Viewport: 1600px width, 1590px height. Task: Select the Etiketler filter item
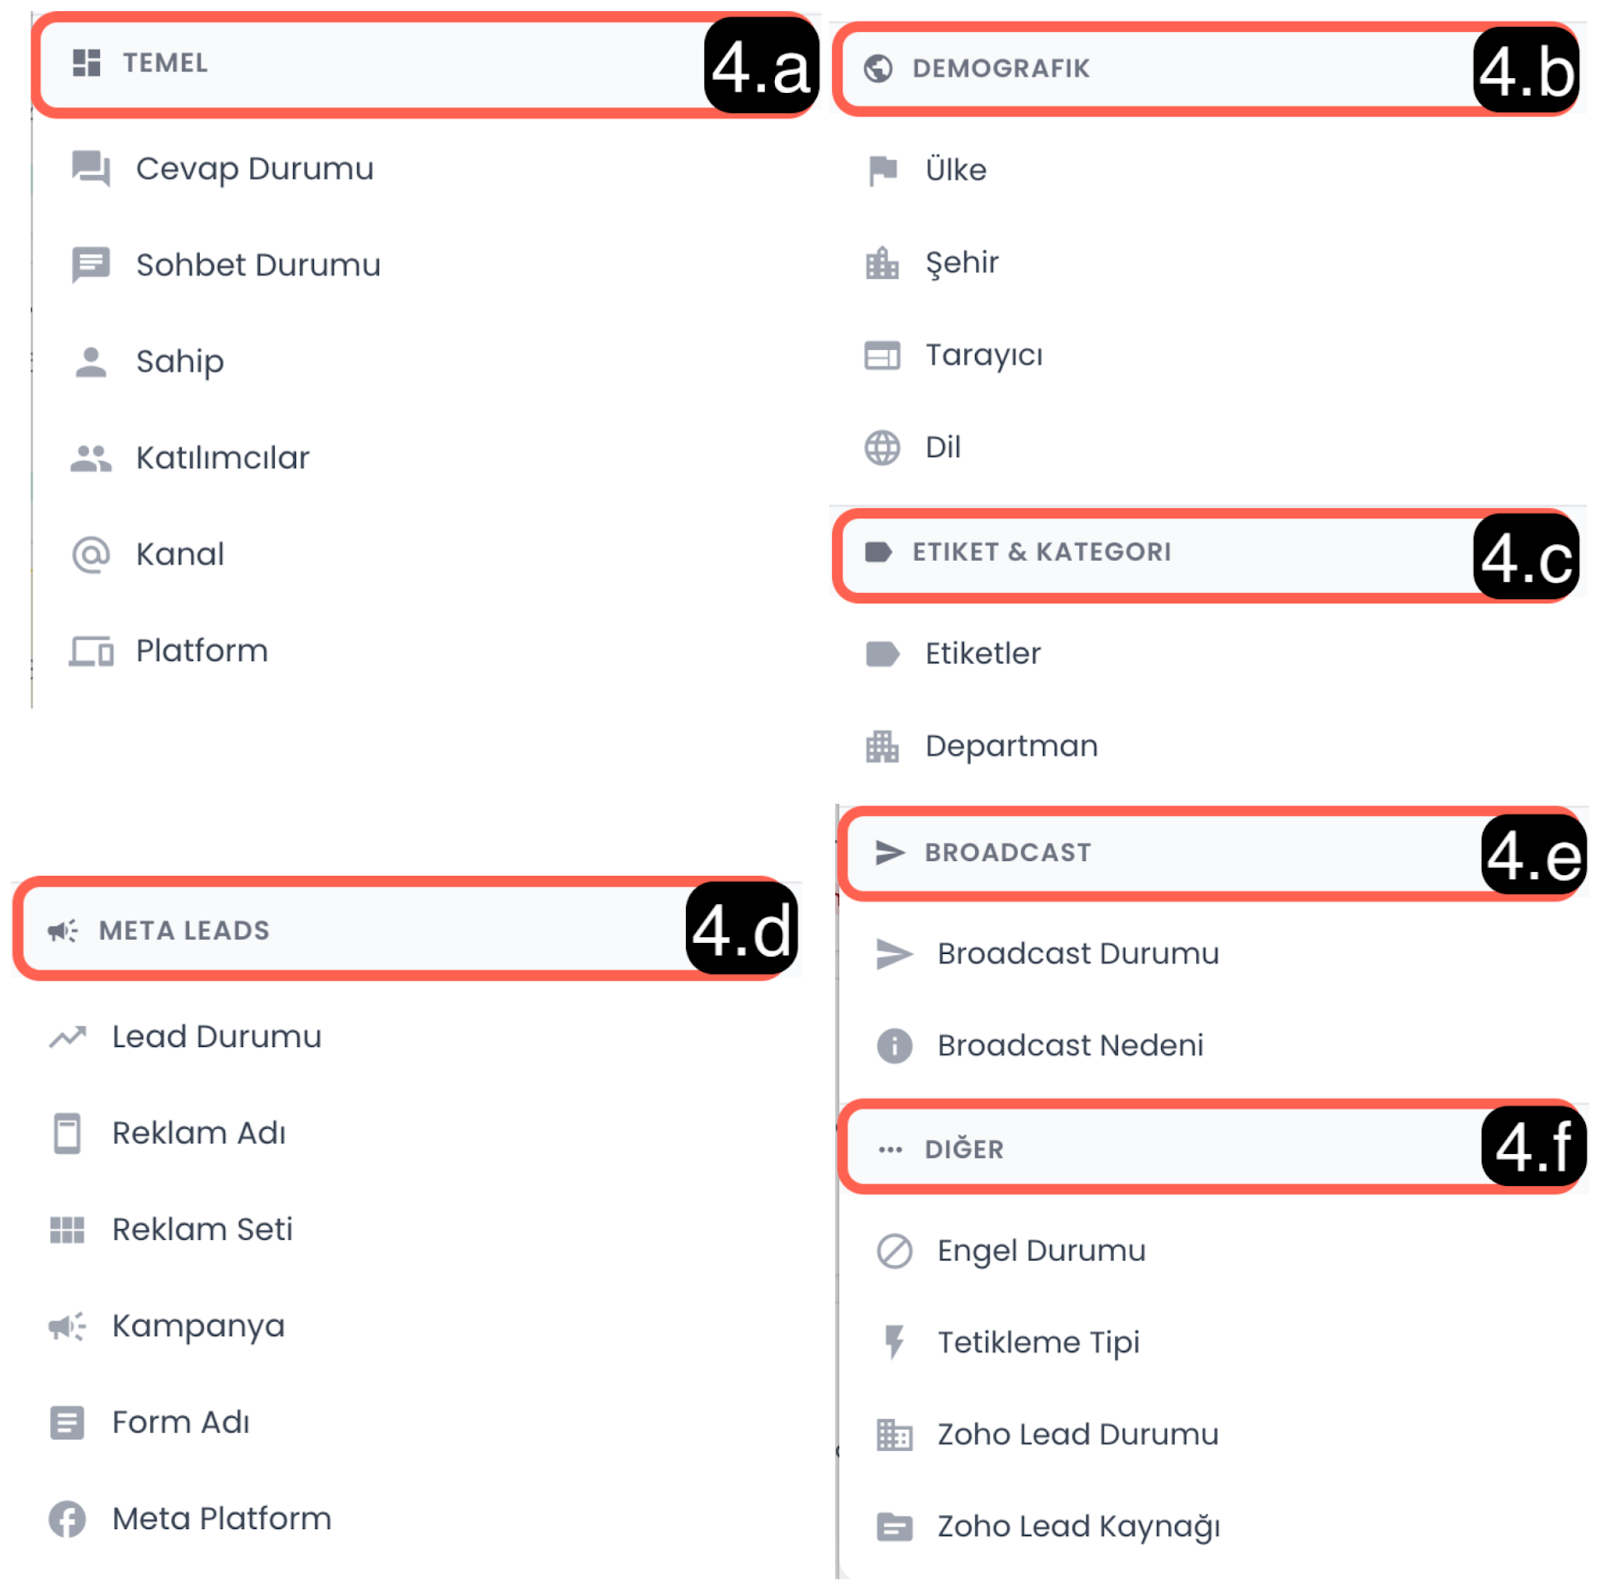[982, 654]
